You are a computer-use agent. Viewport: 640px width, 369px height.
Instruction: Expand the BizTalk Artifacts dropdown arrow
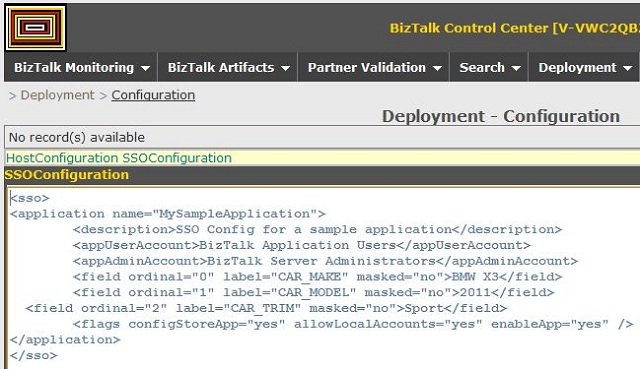pos(286,69)
